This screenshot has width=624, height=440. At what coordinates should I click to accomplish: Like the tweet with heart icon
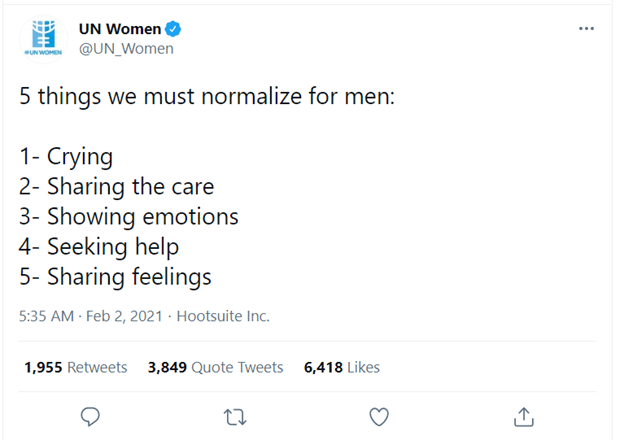(378, 415)
